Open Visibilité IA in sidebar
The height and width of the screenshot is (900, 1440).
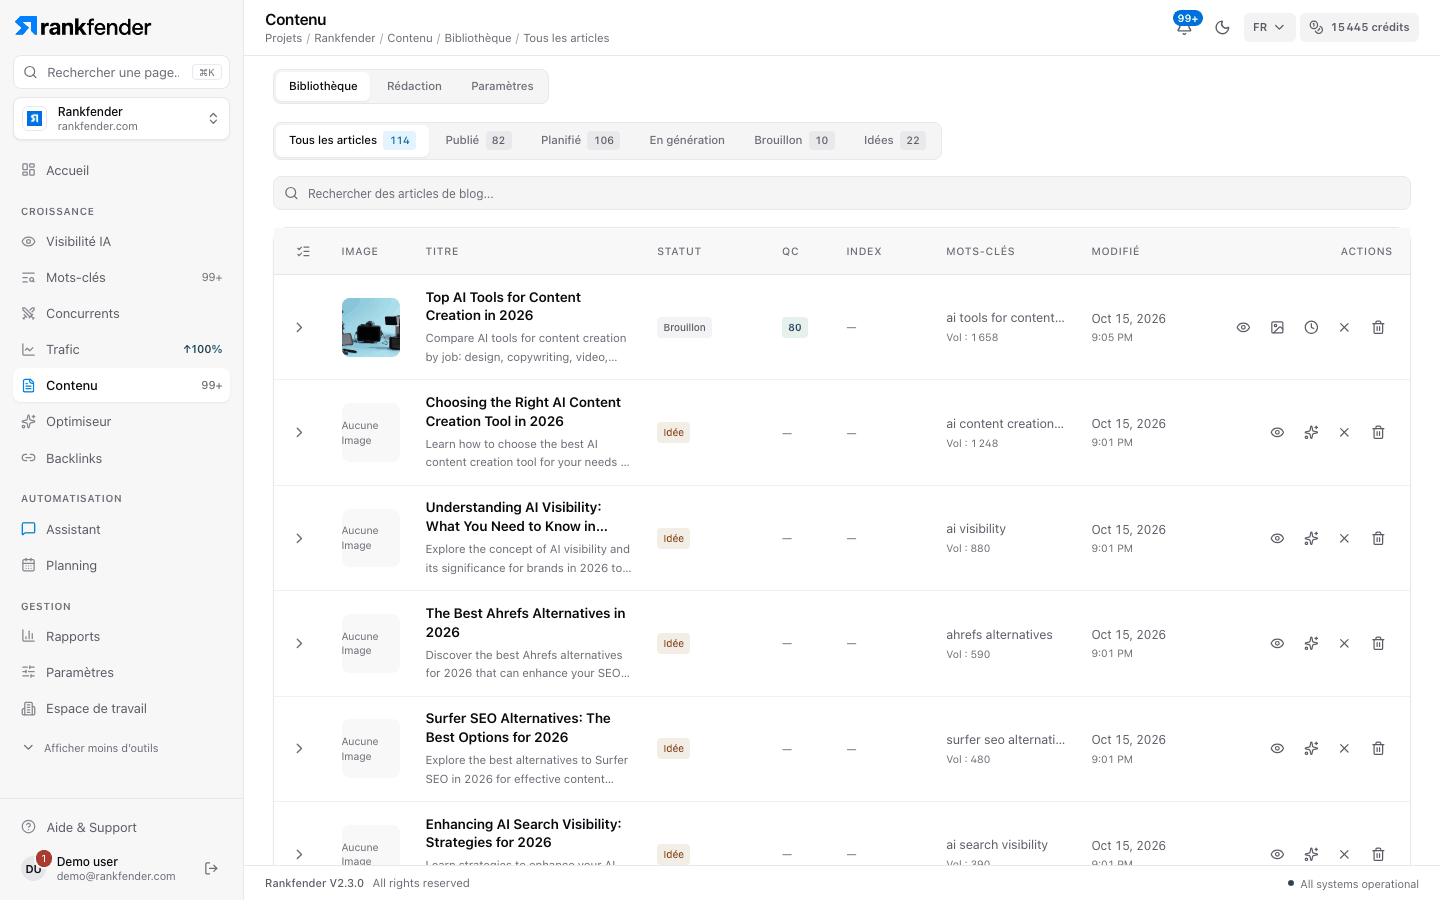121,241
